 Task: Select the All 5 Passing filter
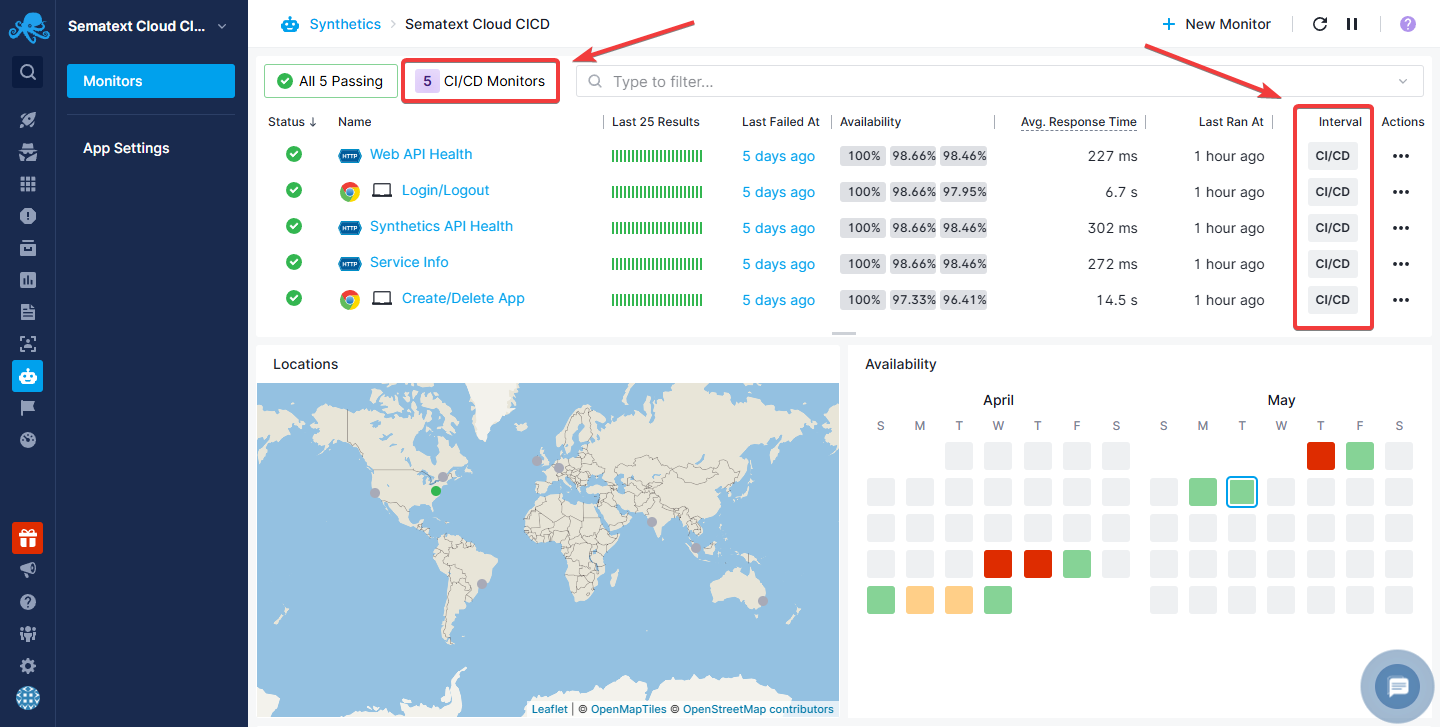331,81
